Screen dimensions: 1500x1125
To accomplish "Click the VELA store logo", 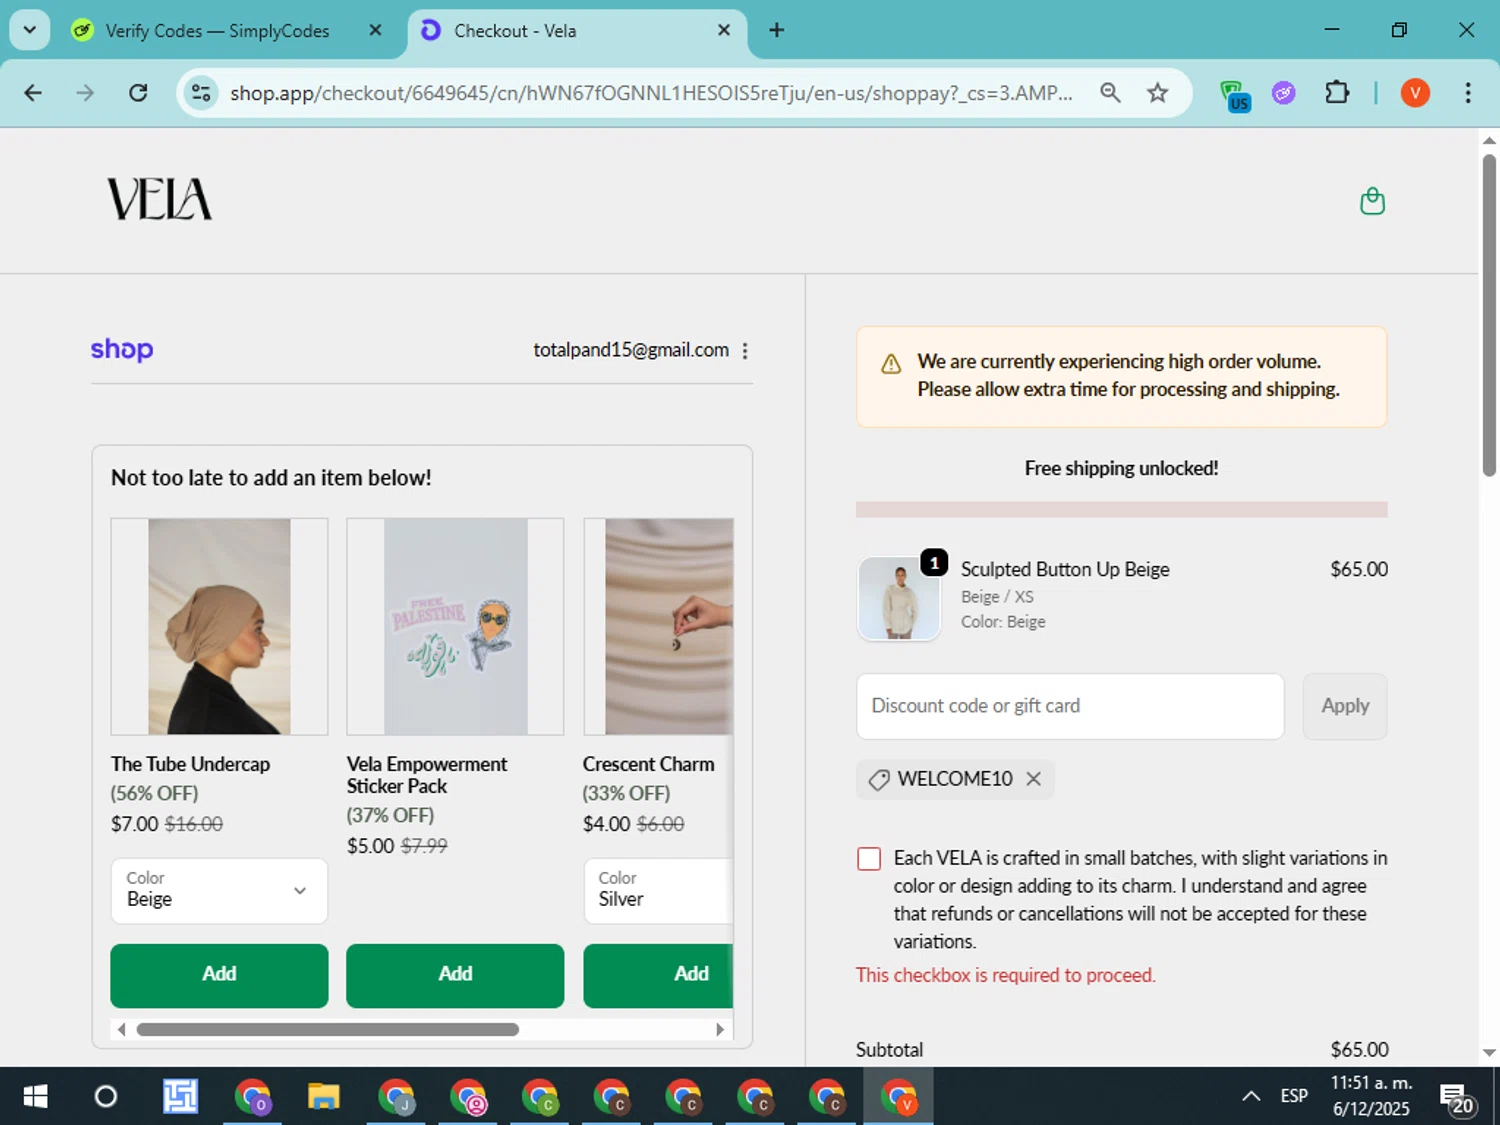I will coord(160,199).
